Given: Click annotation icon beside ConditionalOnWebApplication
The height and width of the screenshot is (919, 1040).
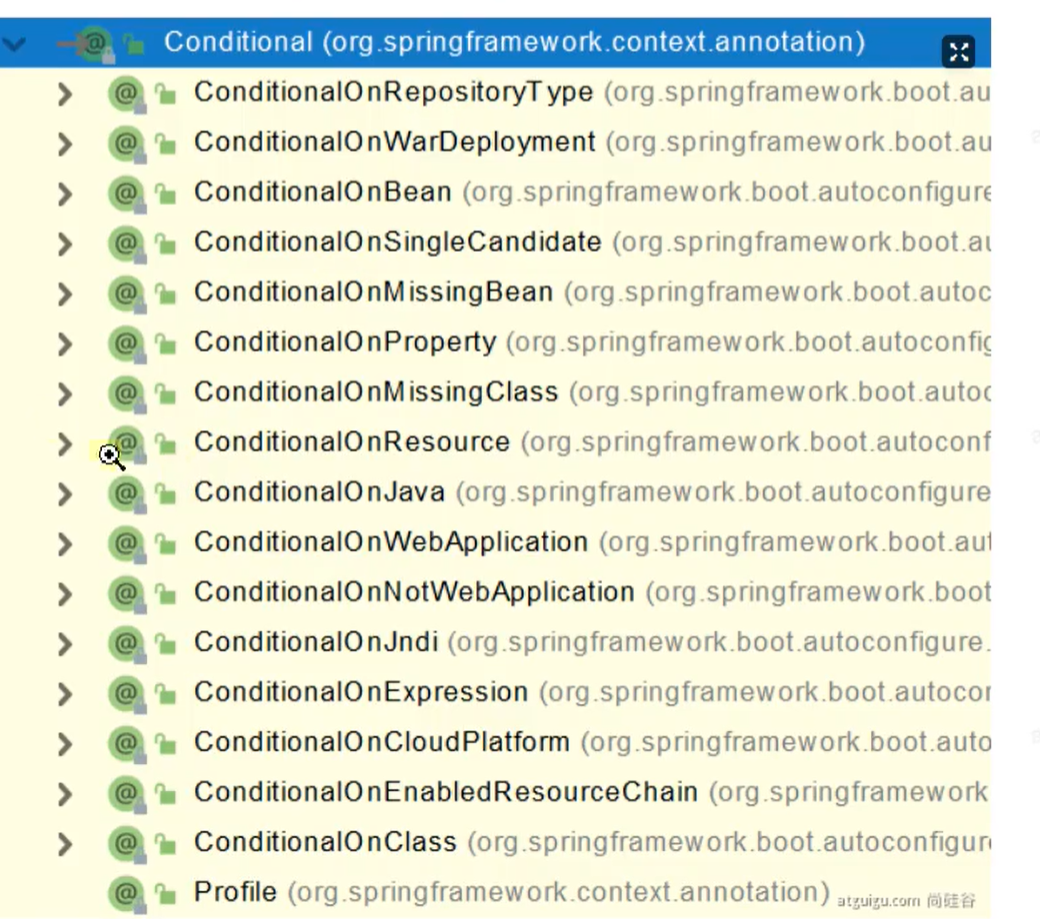Looking at the screenshot, I should coord(127,544).
